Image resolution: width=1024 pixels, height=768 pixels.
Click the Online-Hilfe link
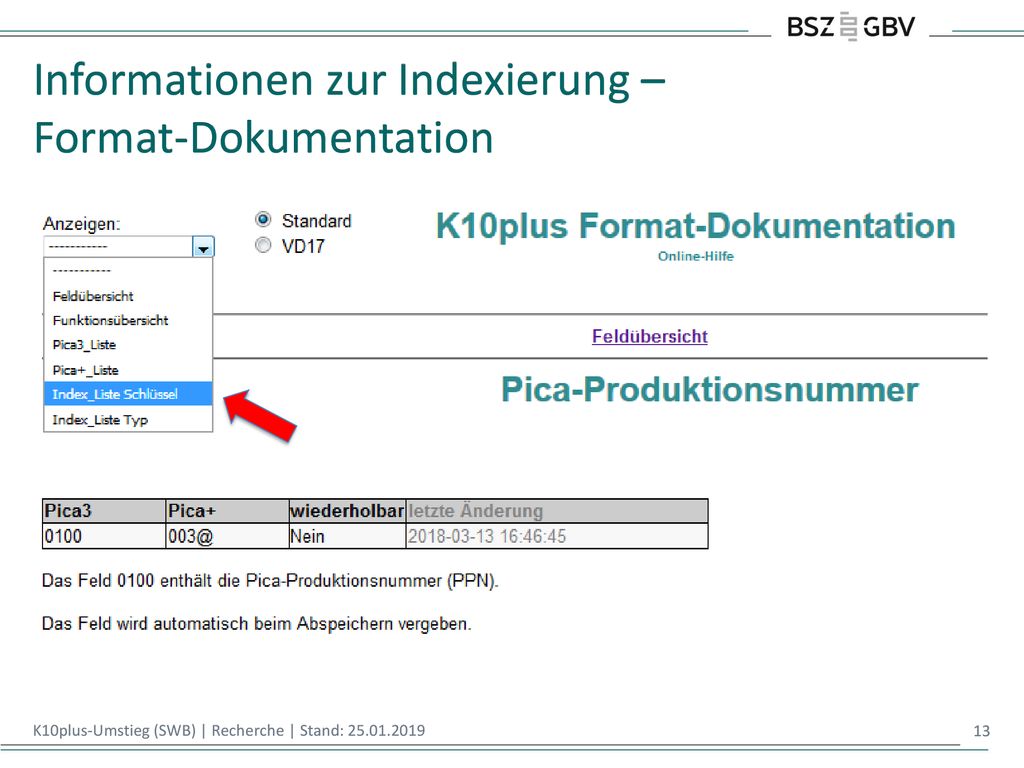coord(696,256)
